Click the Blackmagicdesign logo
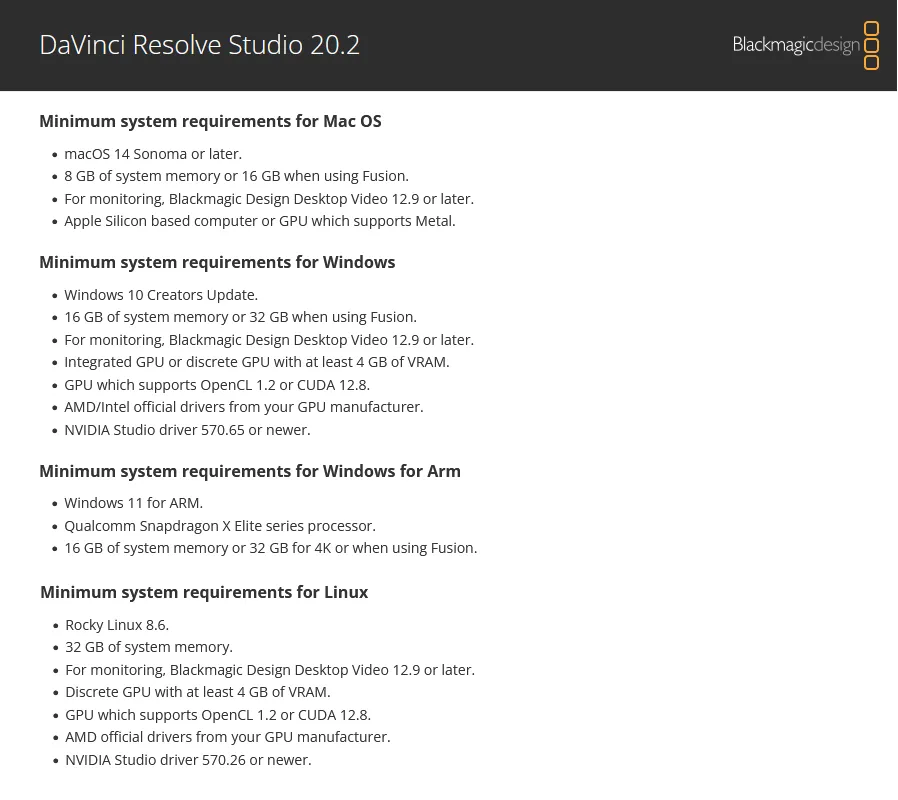This screenshot has width=898, height=800. pos(806,45)
